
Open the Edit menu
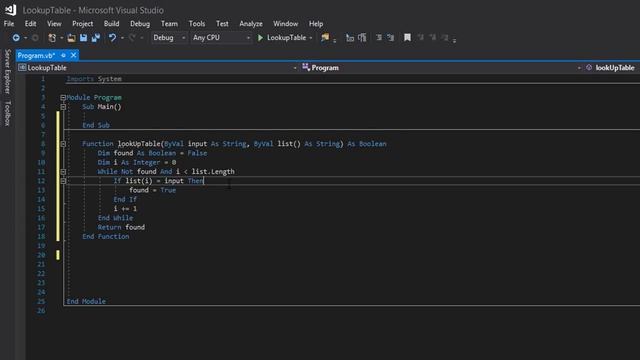tap(30, 24)
